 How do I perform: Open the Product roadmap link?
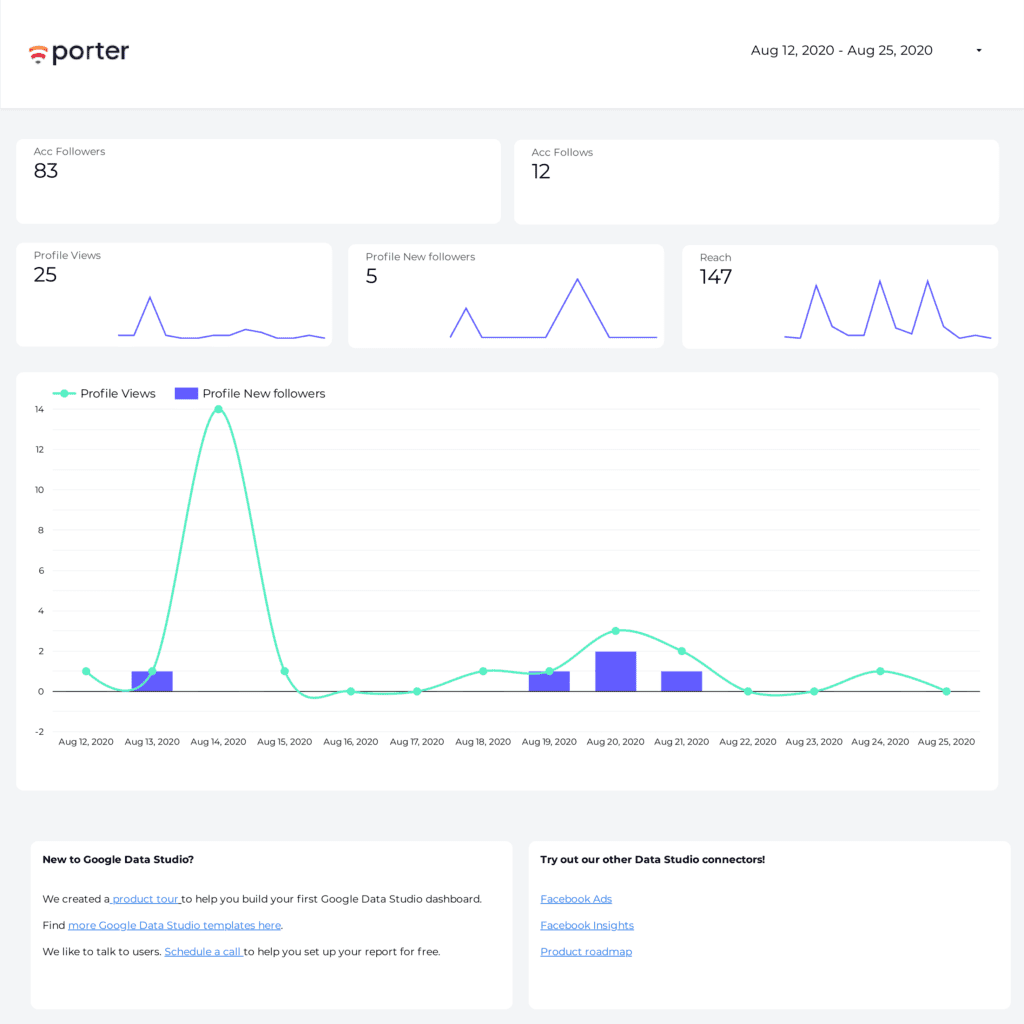tap(586, 951)
